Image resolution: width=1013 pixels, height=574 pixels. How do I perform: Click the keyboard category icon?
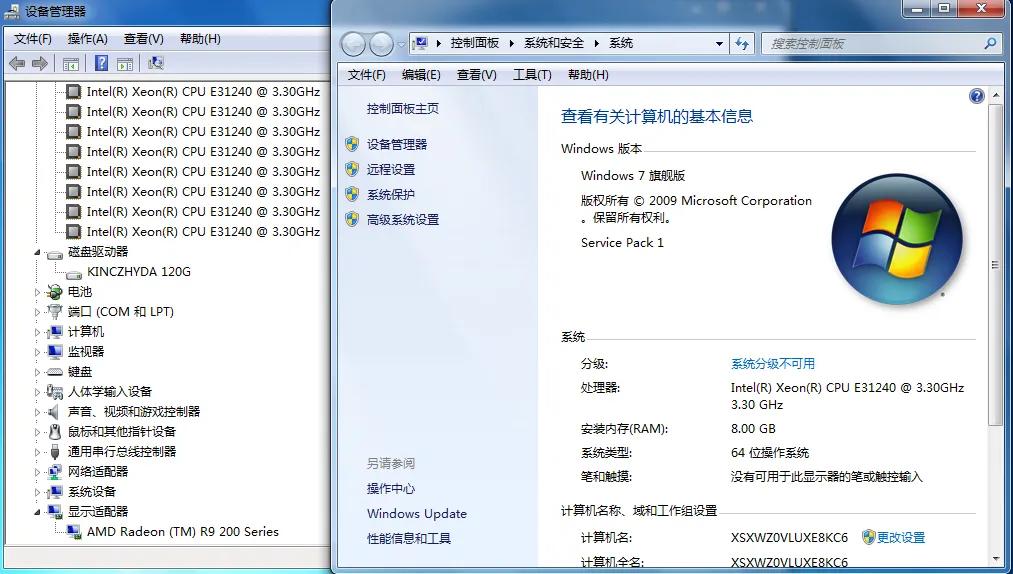[x=55, y=372]
